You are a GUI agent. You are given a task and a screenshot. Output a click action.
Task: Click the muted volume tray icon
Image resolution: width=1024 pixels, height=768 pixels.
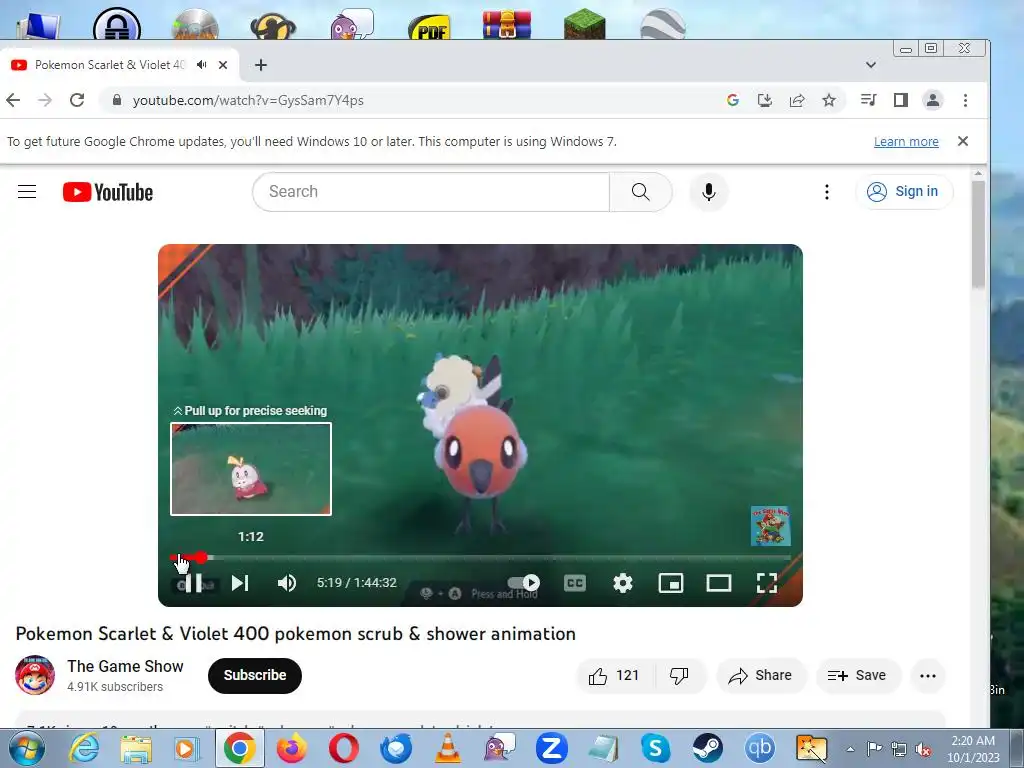pos(923,749)
